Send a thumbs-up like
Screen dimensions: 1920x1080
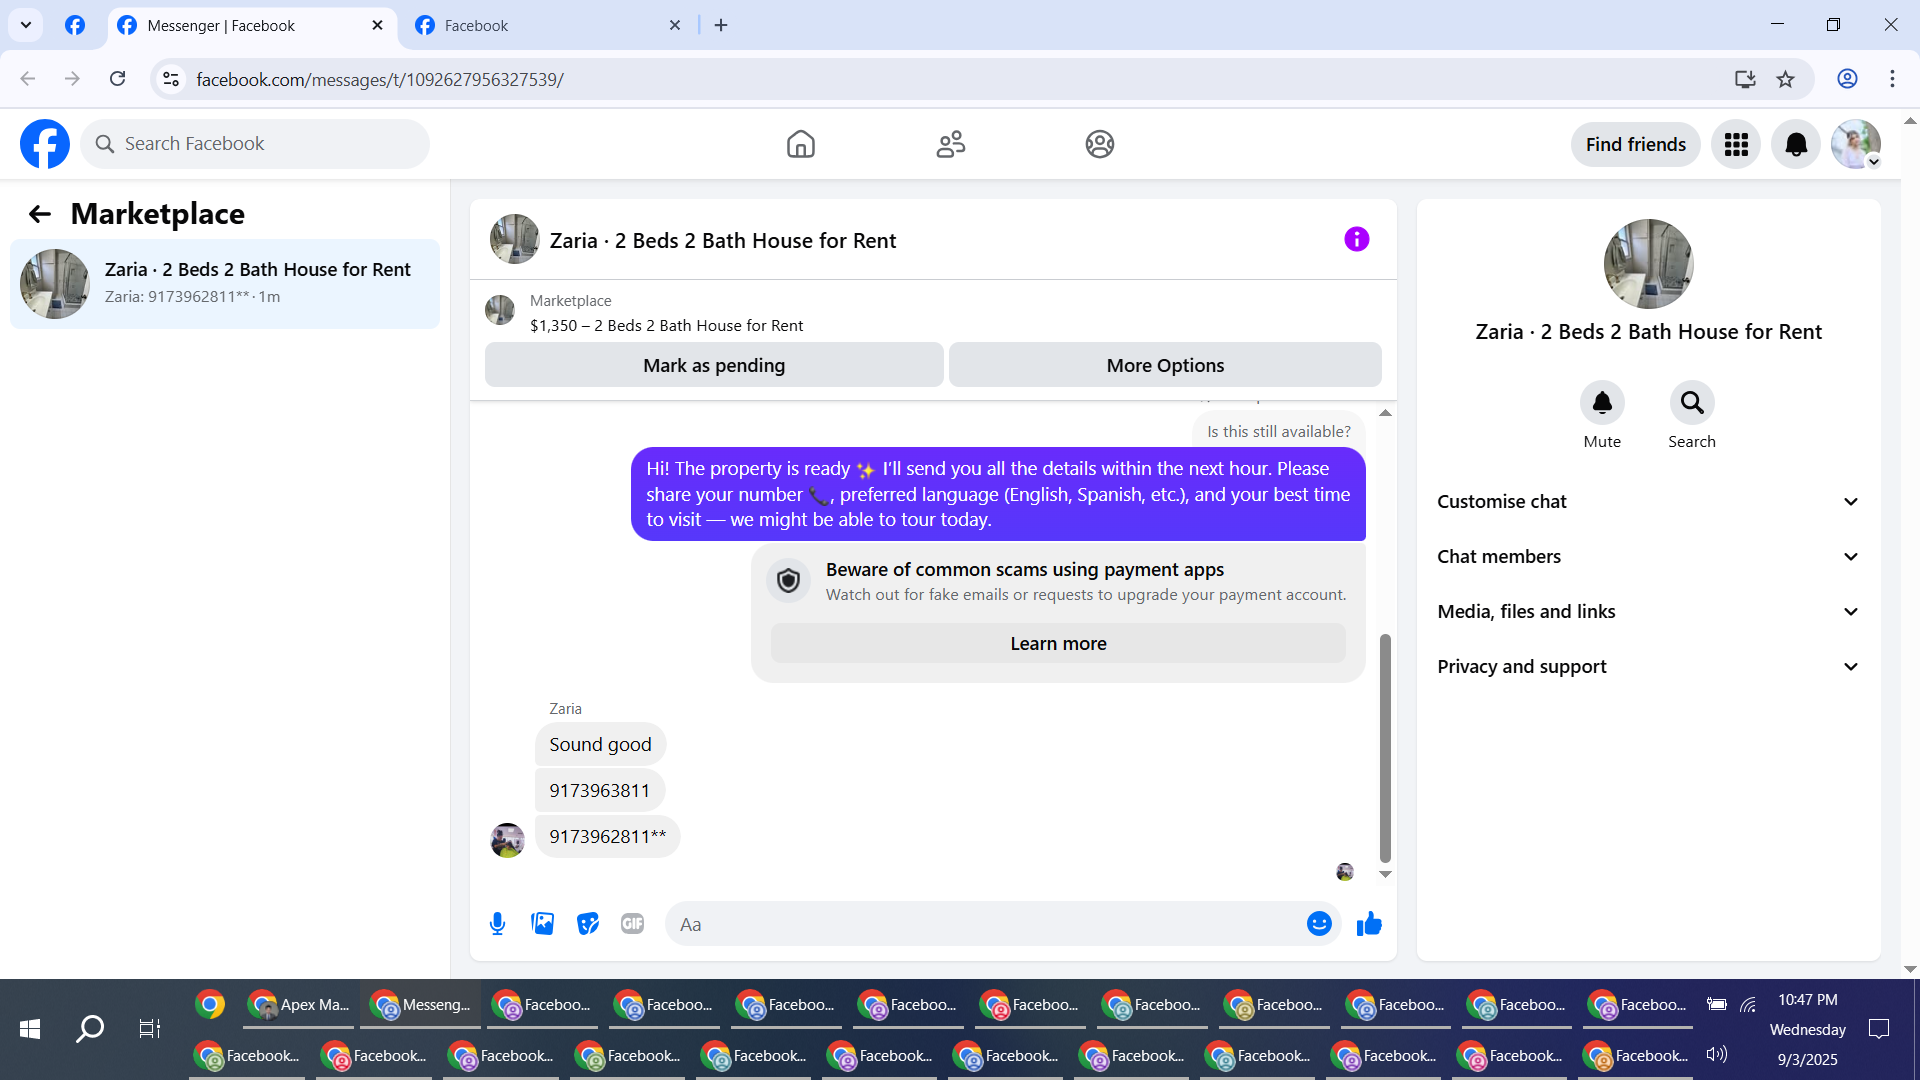(x=1369, y=924)
